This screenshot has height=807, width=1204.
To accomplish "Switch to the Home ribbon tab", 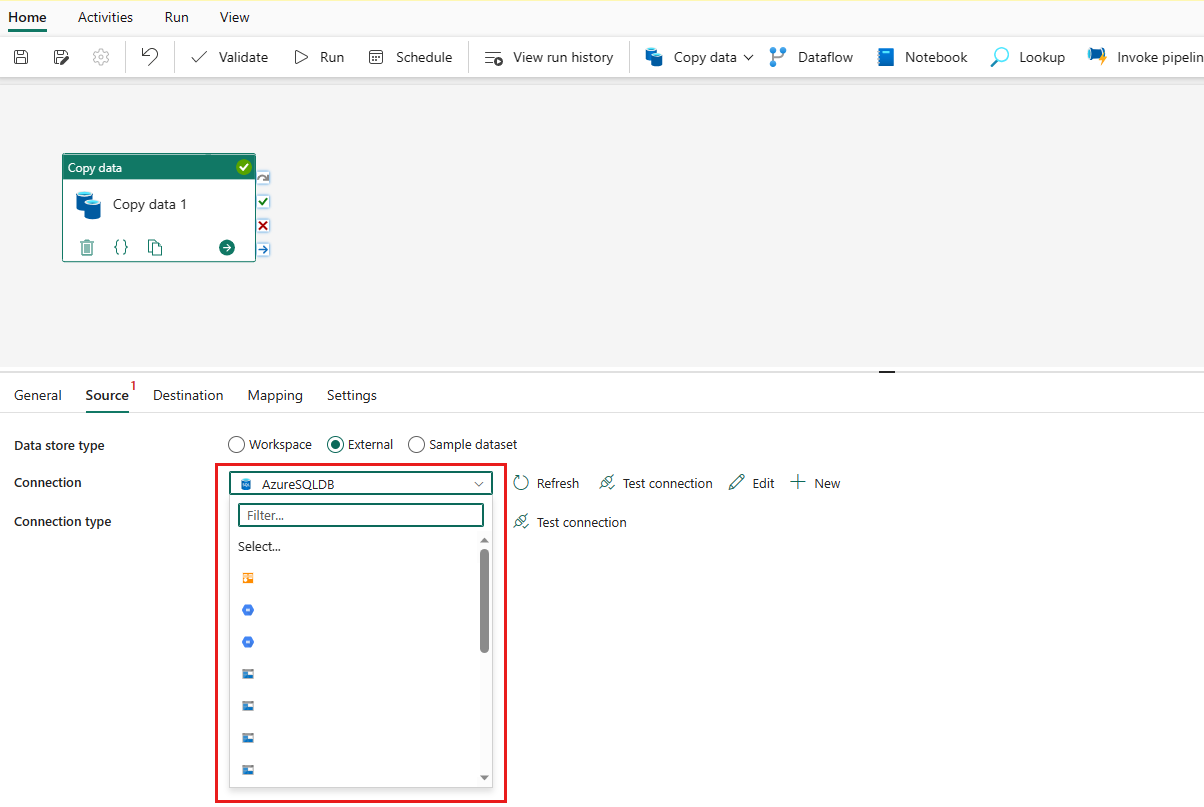I will point(27,17).
